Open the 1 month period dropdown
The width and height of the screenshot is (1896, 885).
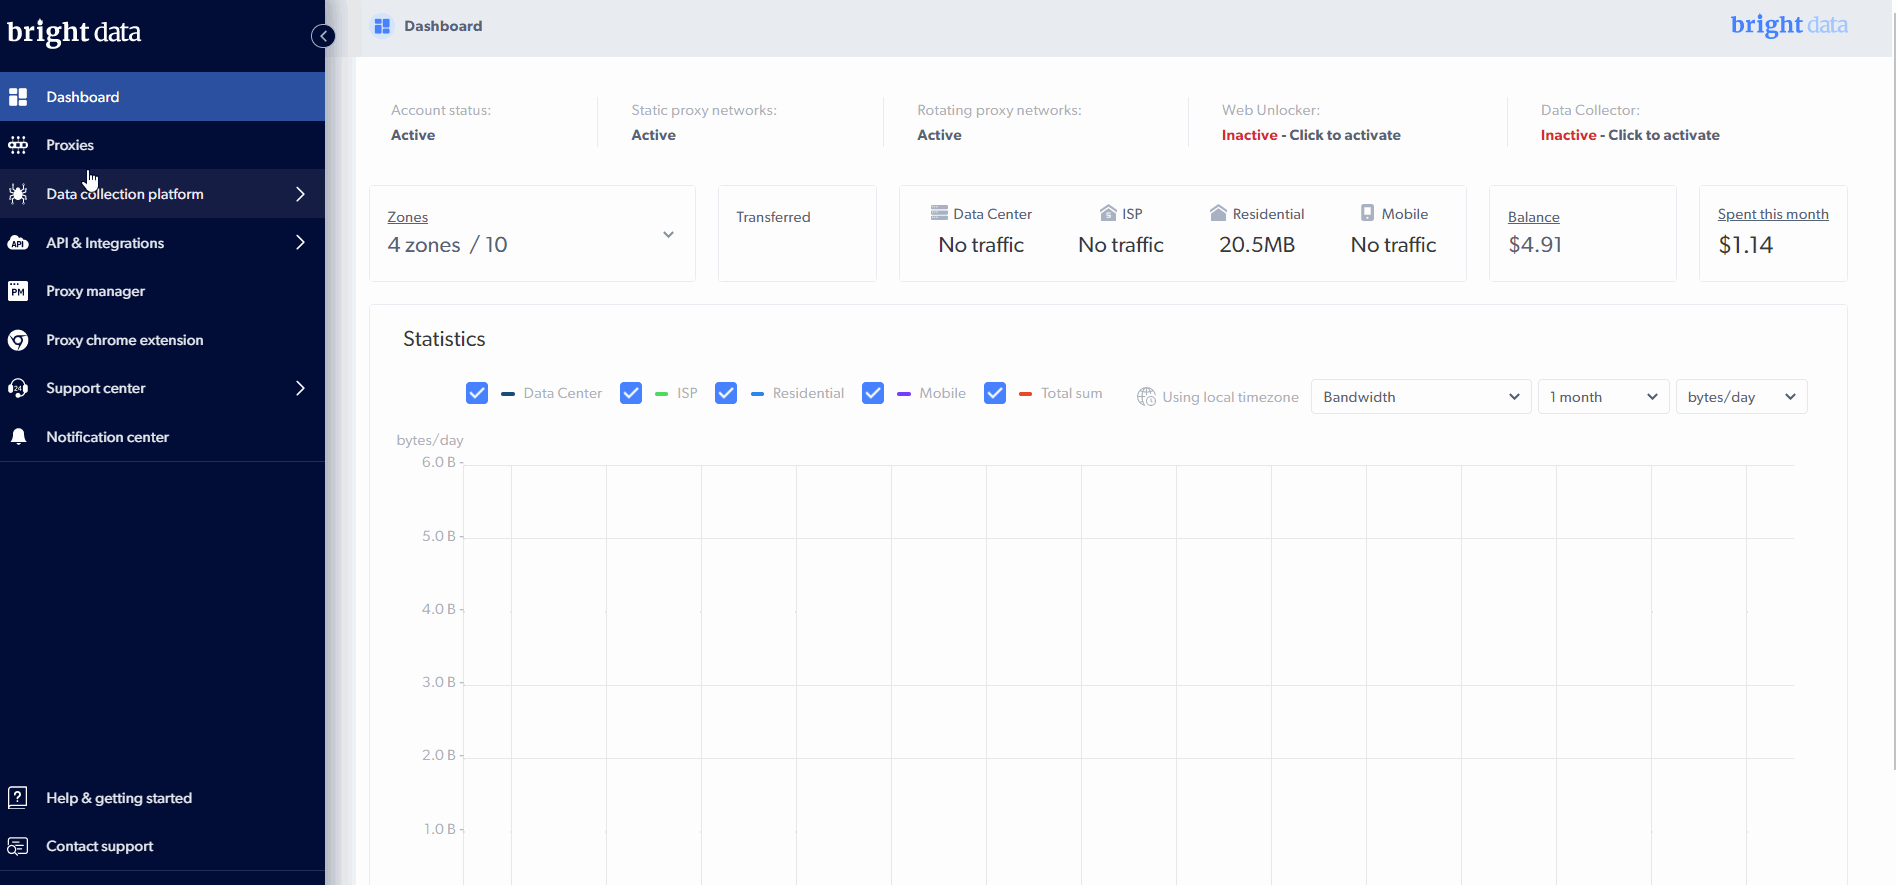pos(1604,397)
